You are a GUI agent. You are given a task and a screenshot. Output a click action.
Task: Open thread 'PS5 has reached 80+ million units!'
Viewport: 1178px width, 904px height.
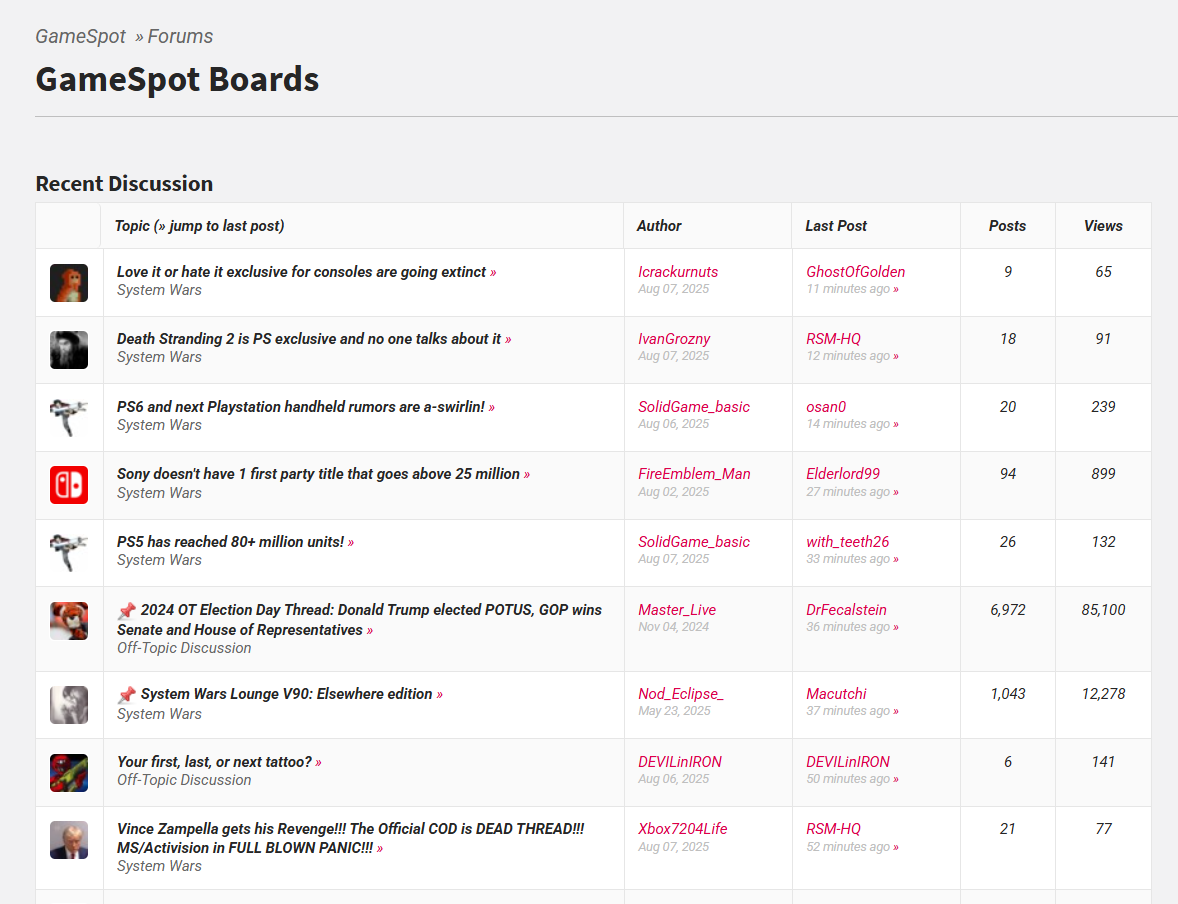click(230, 542)
